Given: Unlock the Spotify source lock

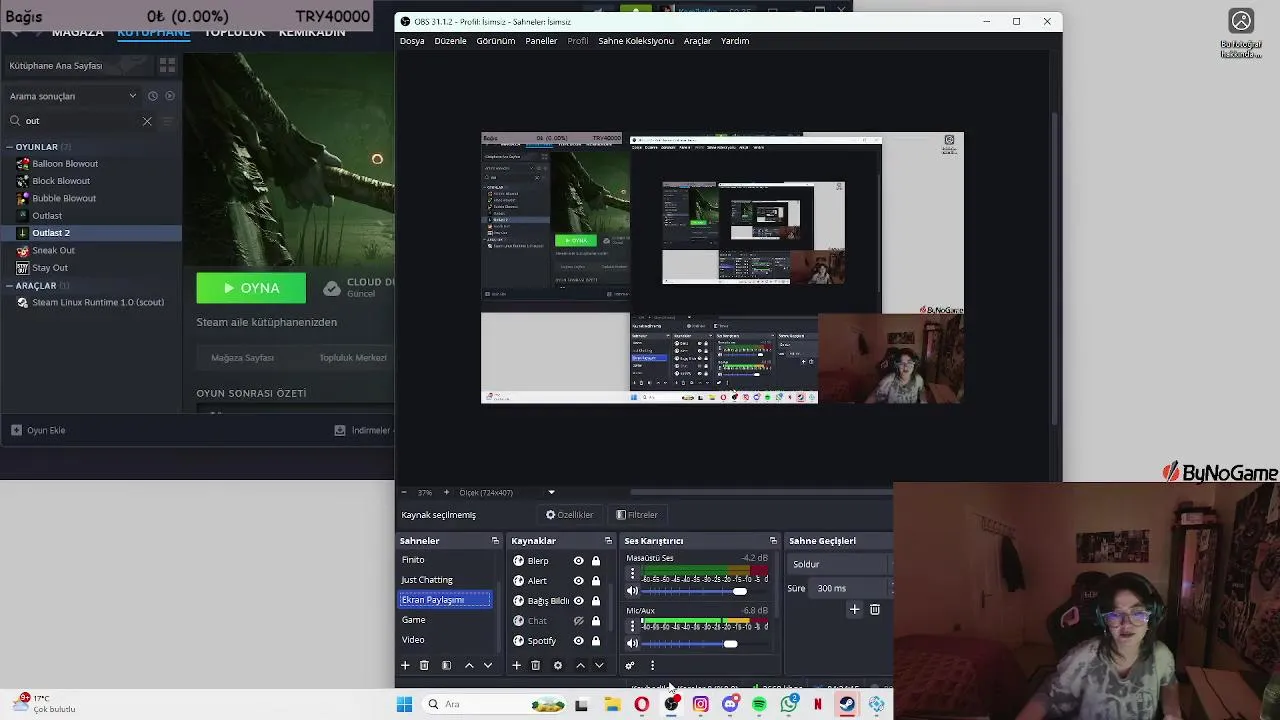Looking at the screenshot, I should (596, 641).
